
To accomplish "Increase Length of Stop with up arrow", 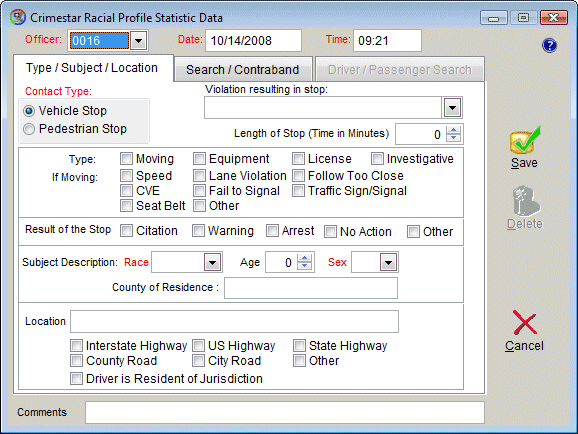I will (453, 130).
